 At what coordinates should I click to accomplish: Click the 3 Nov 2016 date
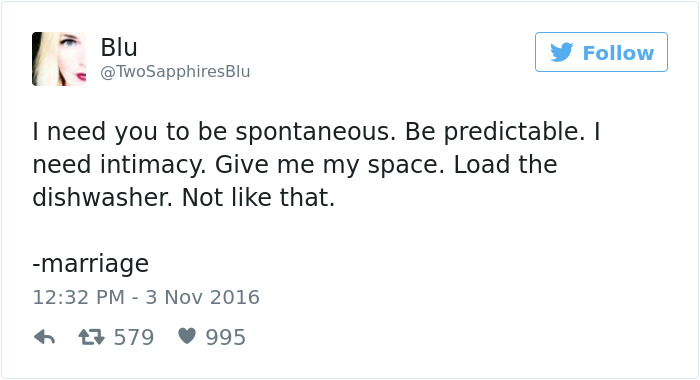(202, 297)
